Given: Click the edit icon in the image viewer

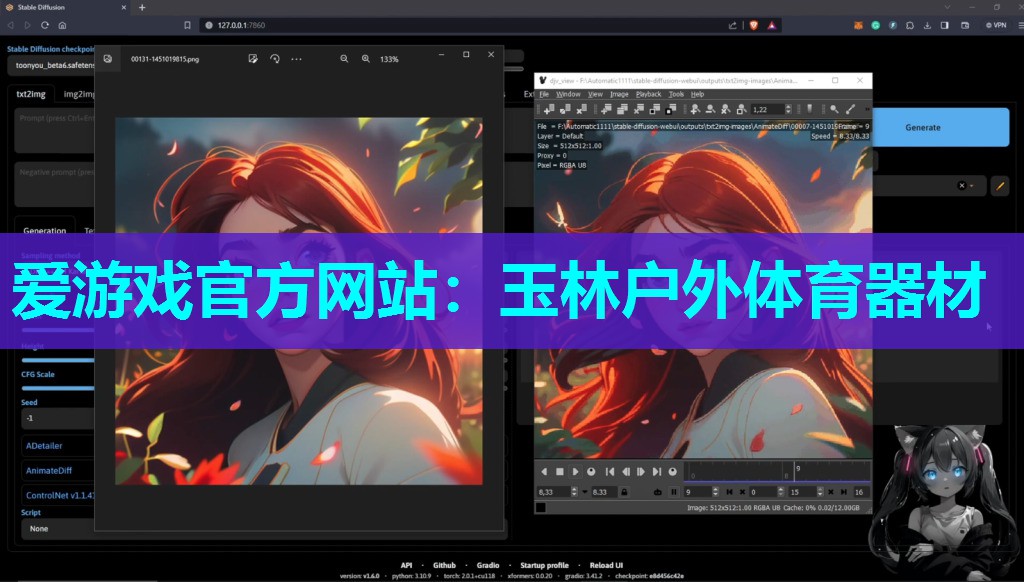Looking at the screenshot, I should [x=253, y=59].
